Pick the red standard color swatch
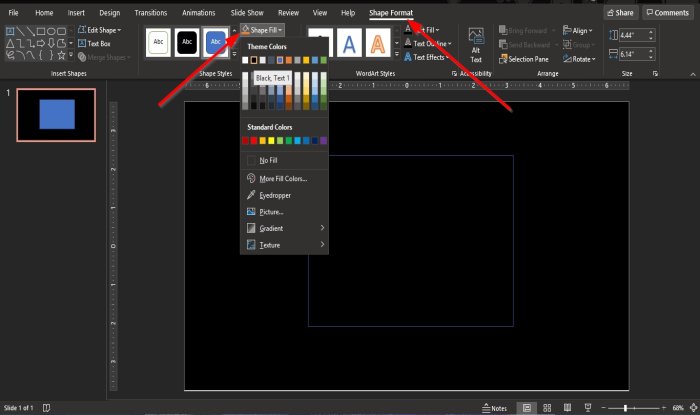This screenshot has height=415, width=700. (x=256, y=141)
